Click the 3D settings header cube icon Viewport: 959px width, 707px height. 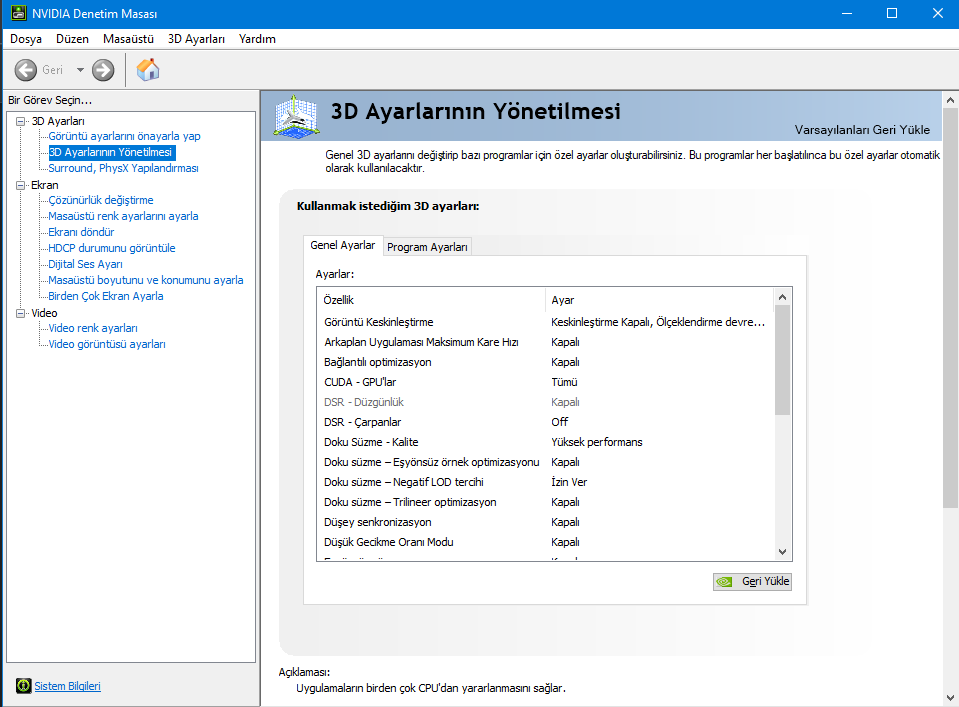297,116
